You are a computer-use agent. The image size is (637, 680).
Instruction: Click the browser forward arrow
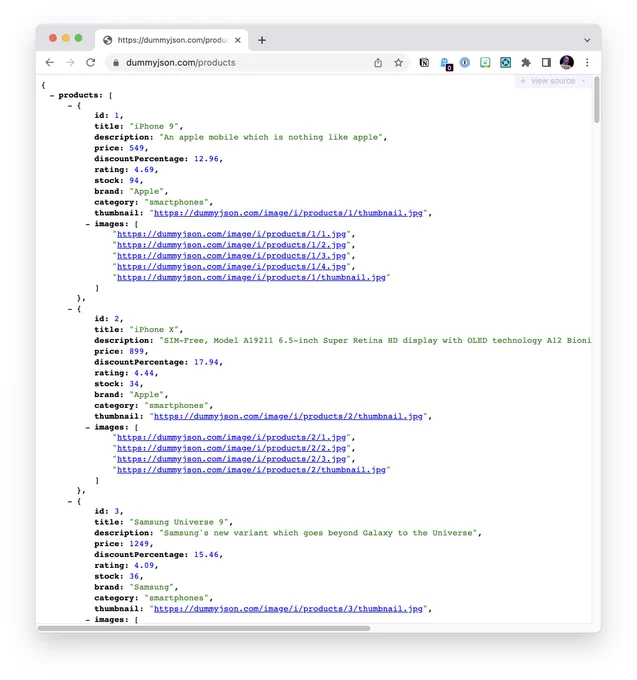tap(70, 62)
